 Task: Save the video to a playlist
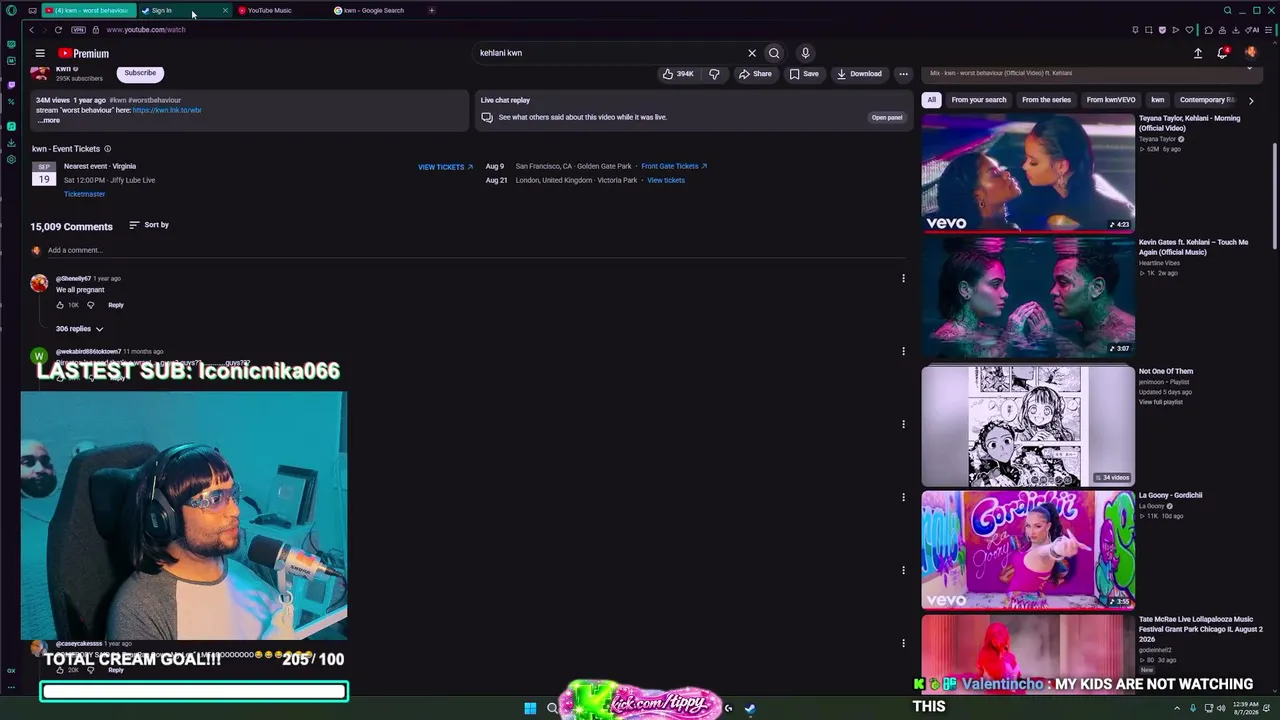pyautogui.click(x=804, y=73)
